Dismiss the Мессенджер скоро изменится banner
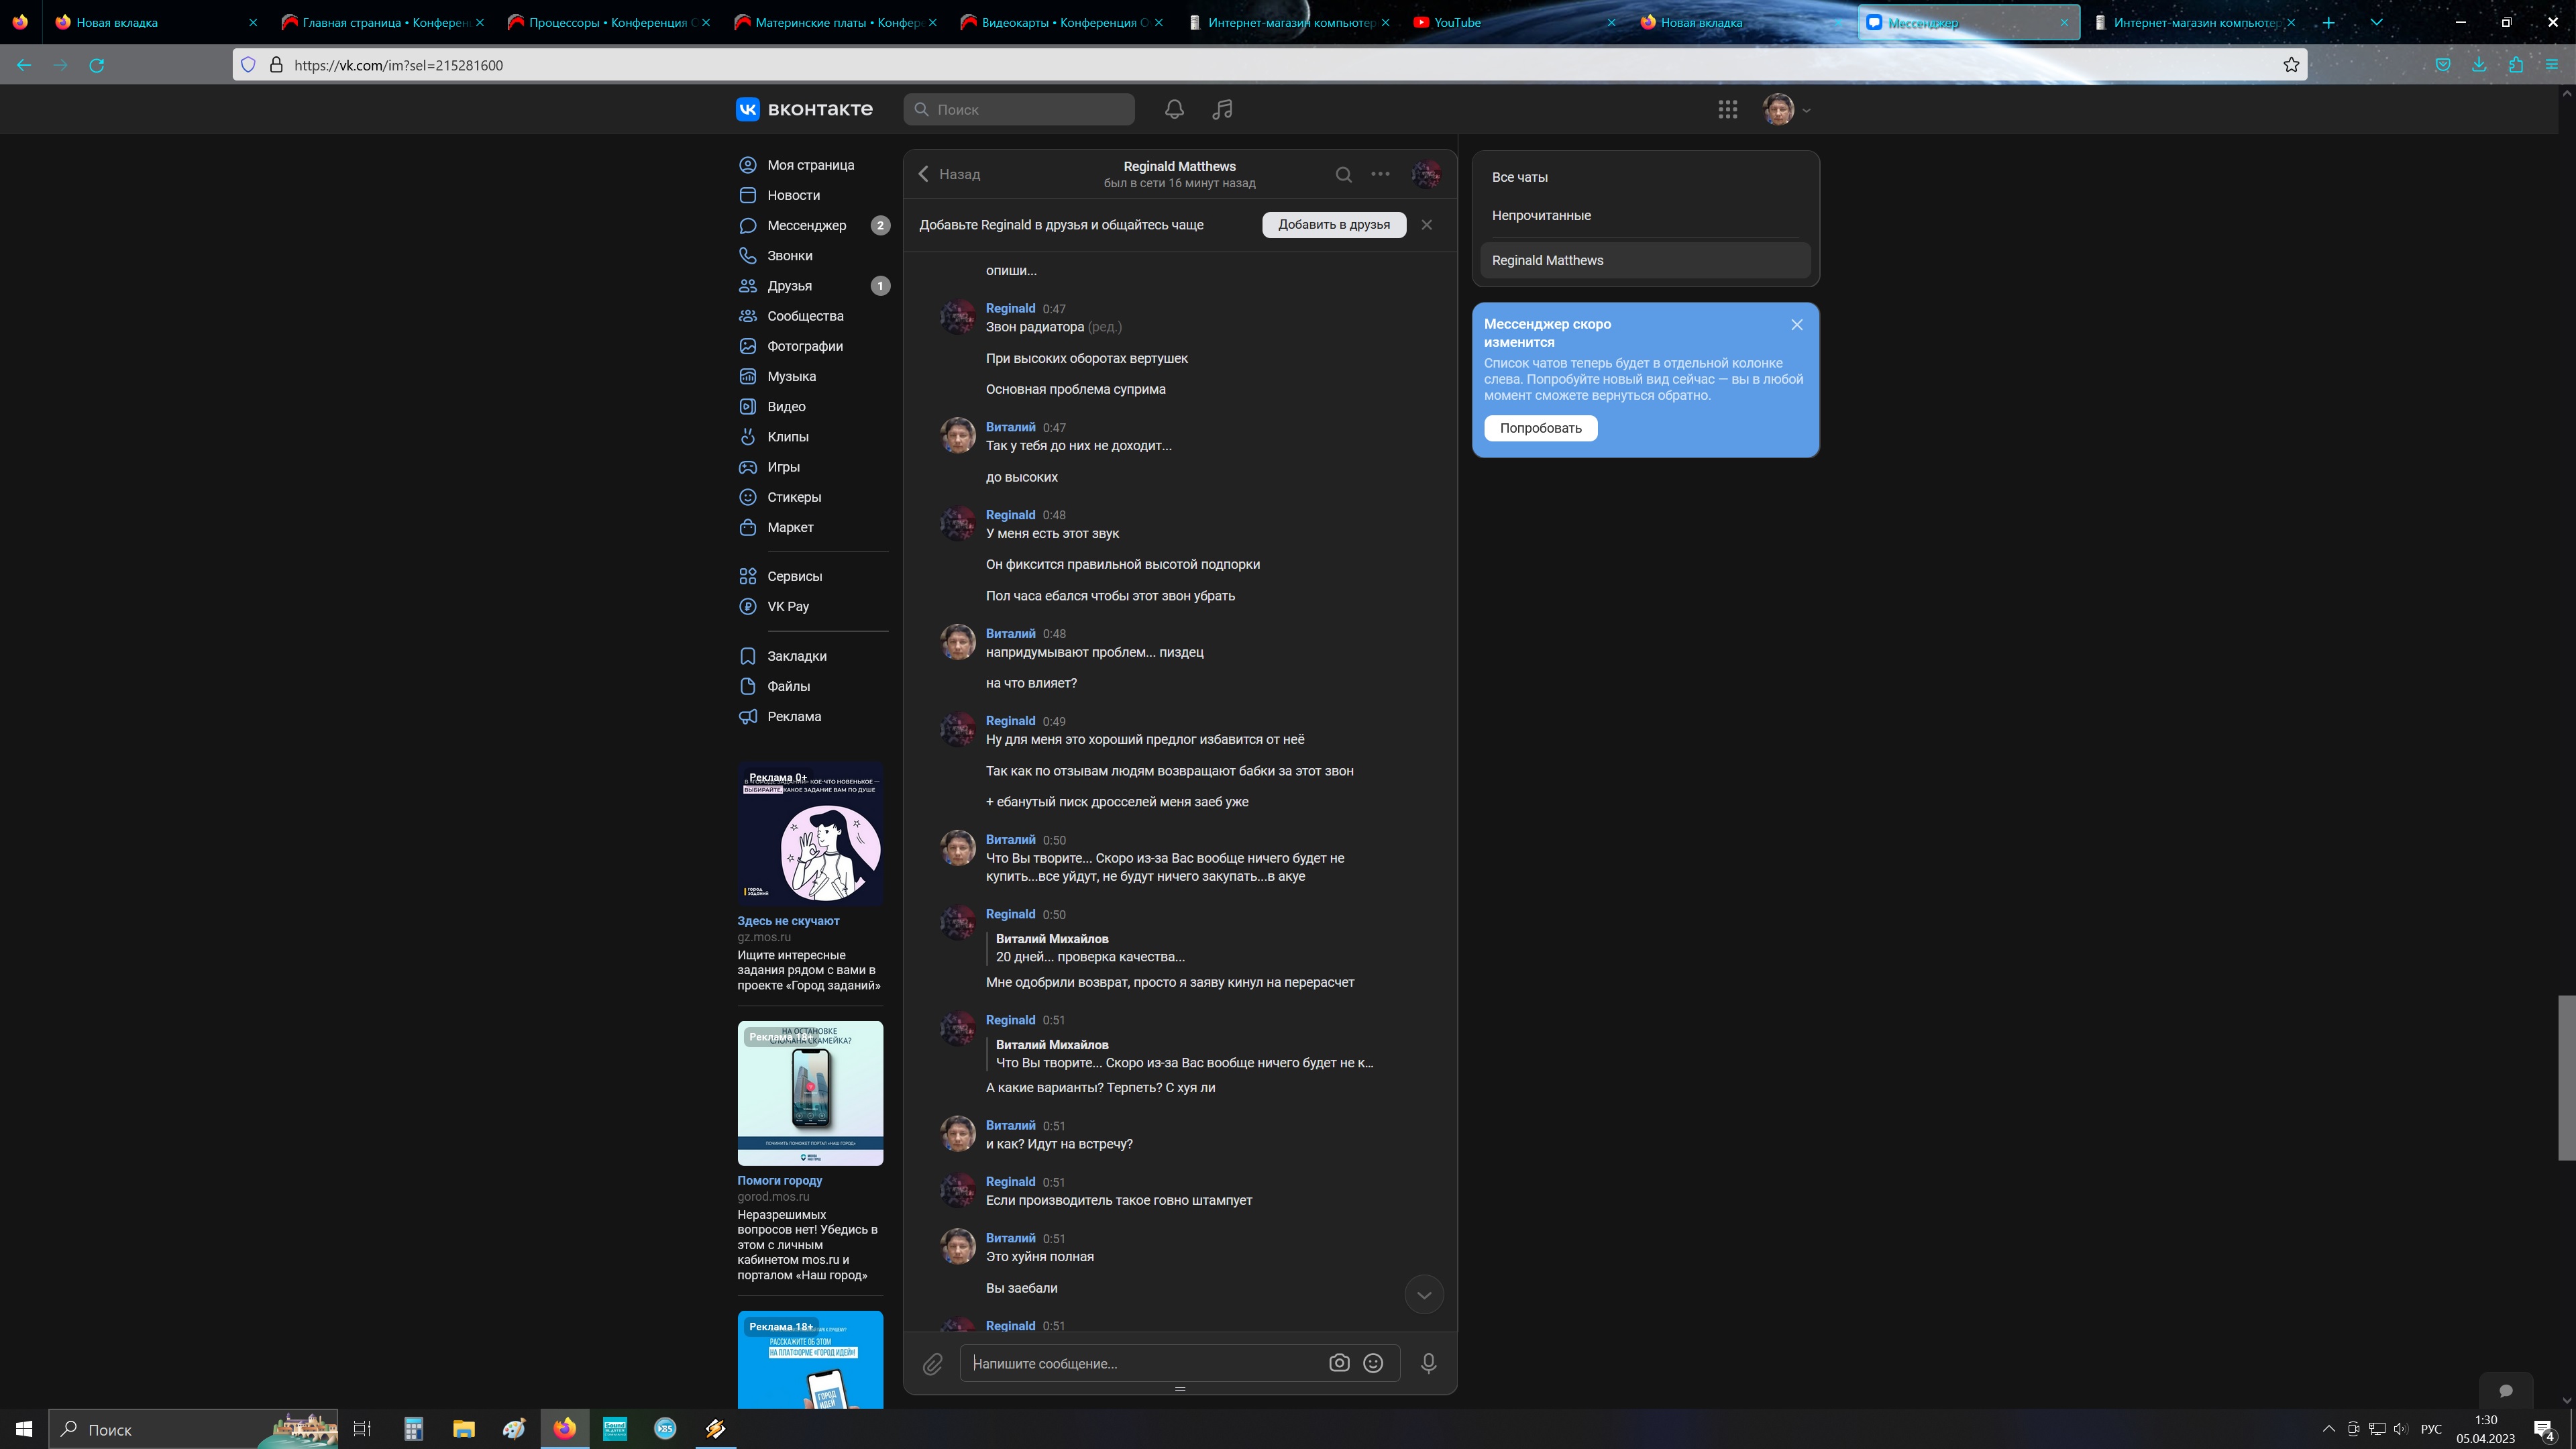This screenshot has height=1449, width=2576. 1796,325
